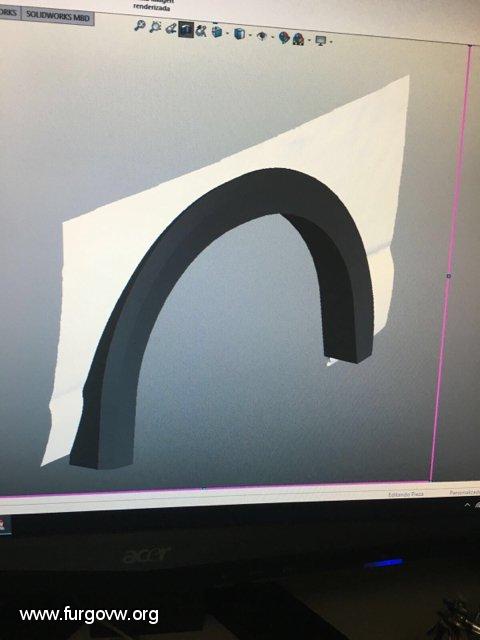
Task: Show hidden system tray icons chevron
Action: pos(467,505)
